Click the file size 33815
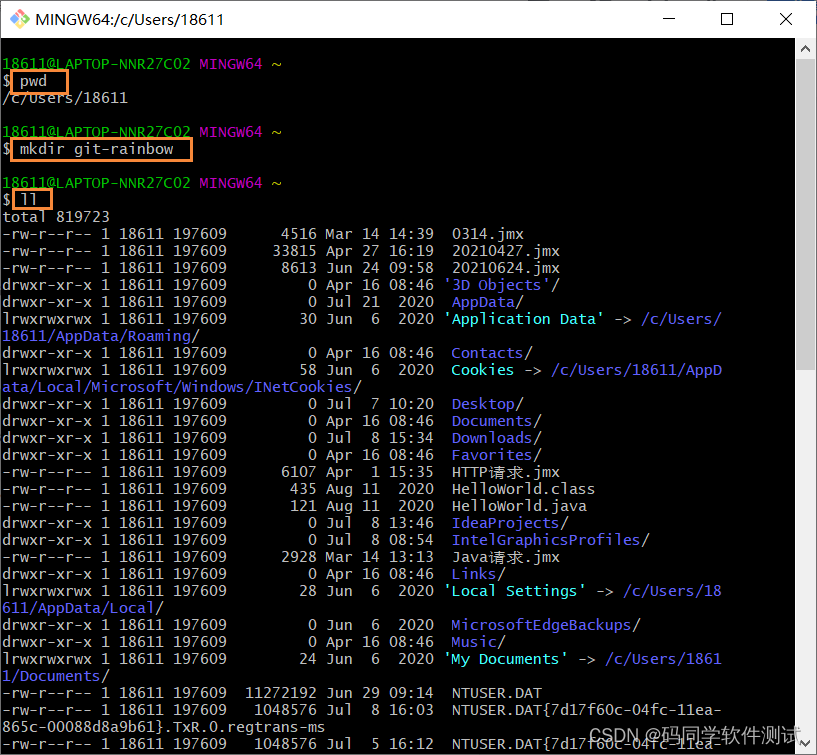The image size is (817, 755). (x=294, y=251)
